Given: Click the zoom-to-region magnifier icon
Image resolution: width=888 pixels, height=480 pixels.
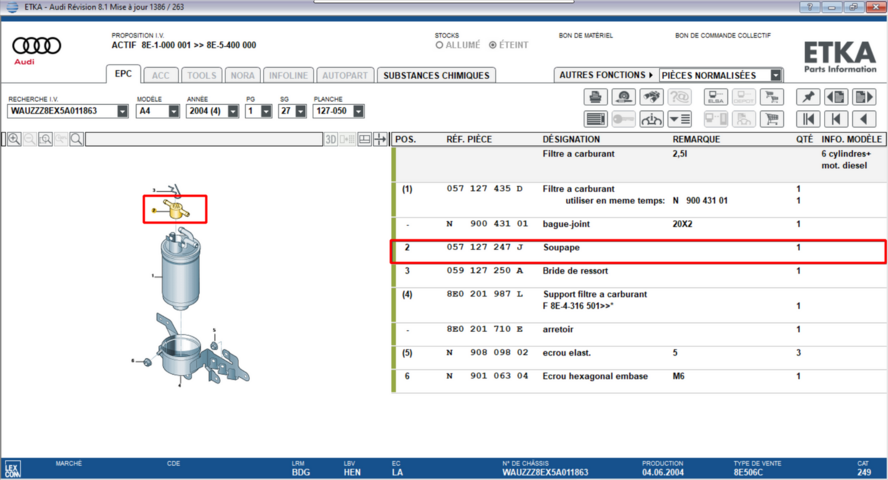Looking at the screenshot, I should (45, 139).
